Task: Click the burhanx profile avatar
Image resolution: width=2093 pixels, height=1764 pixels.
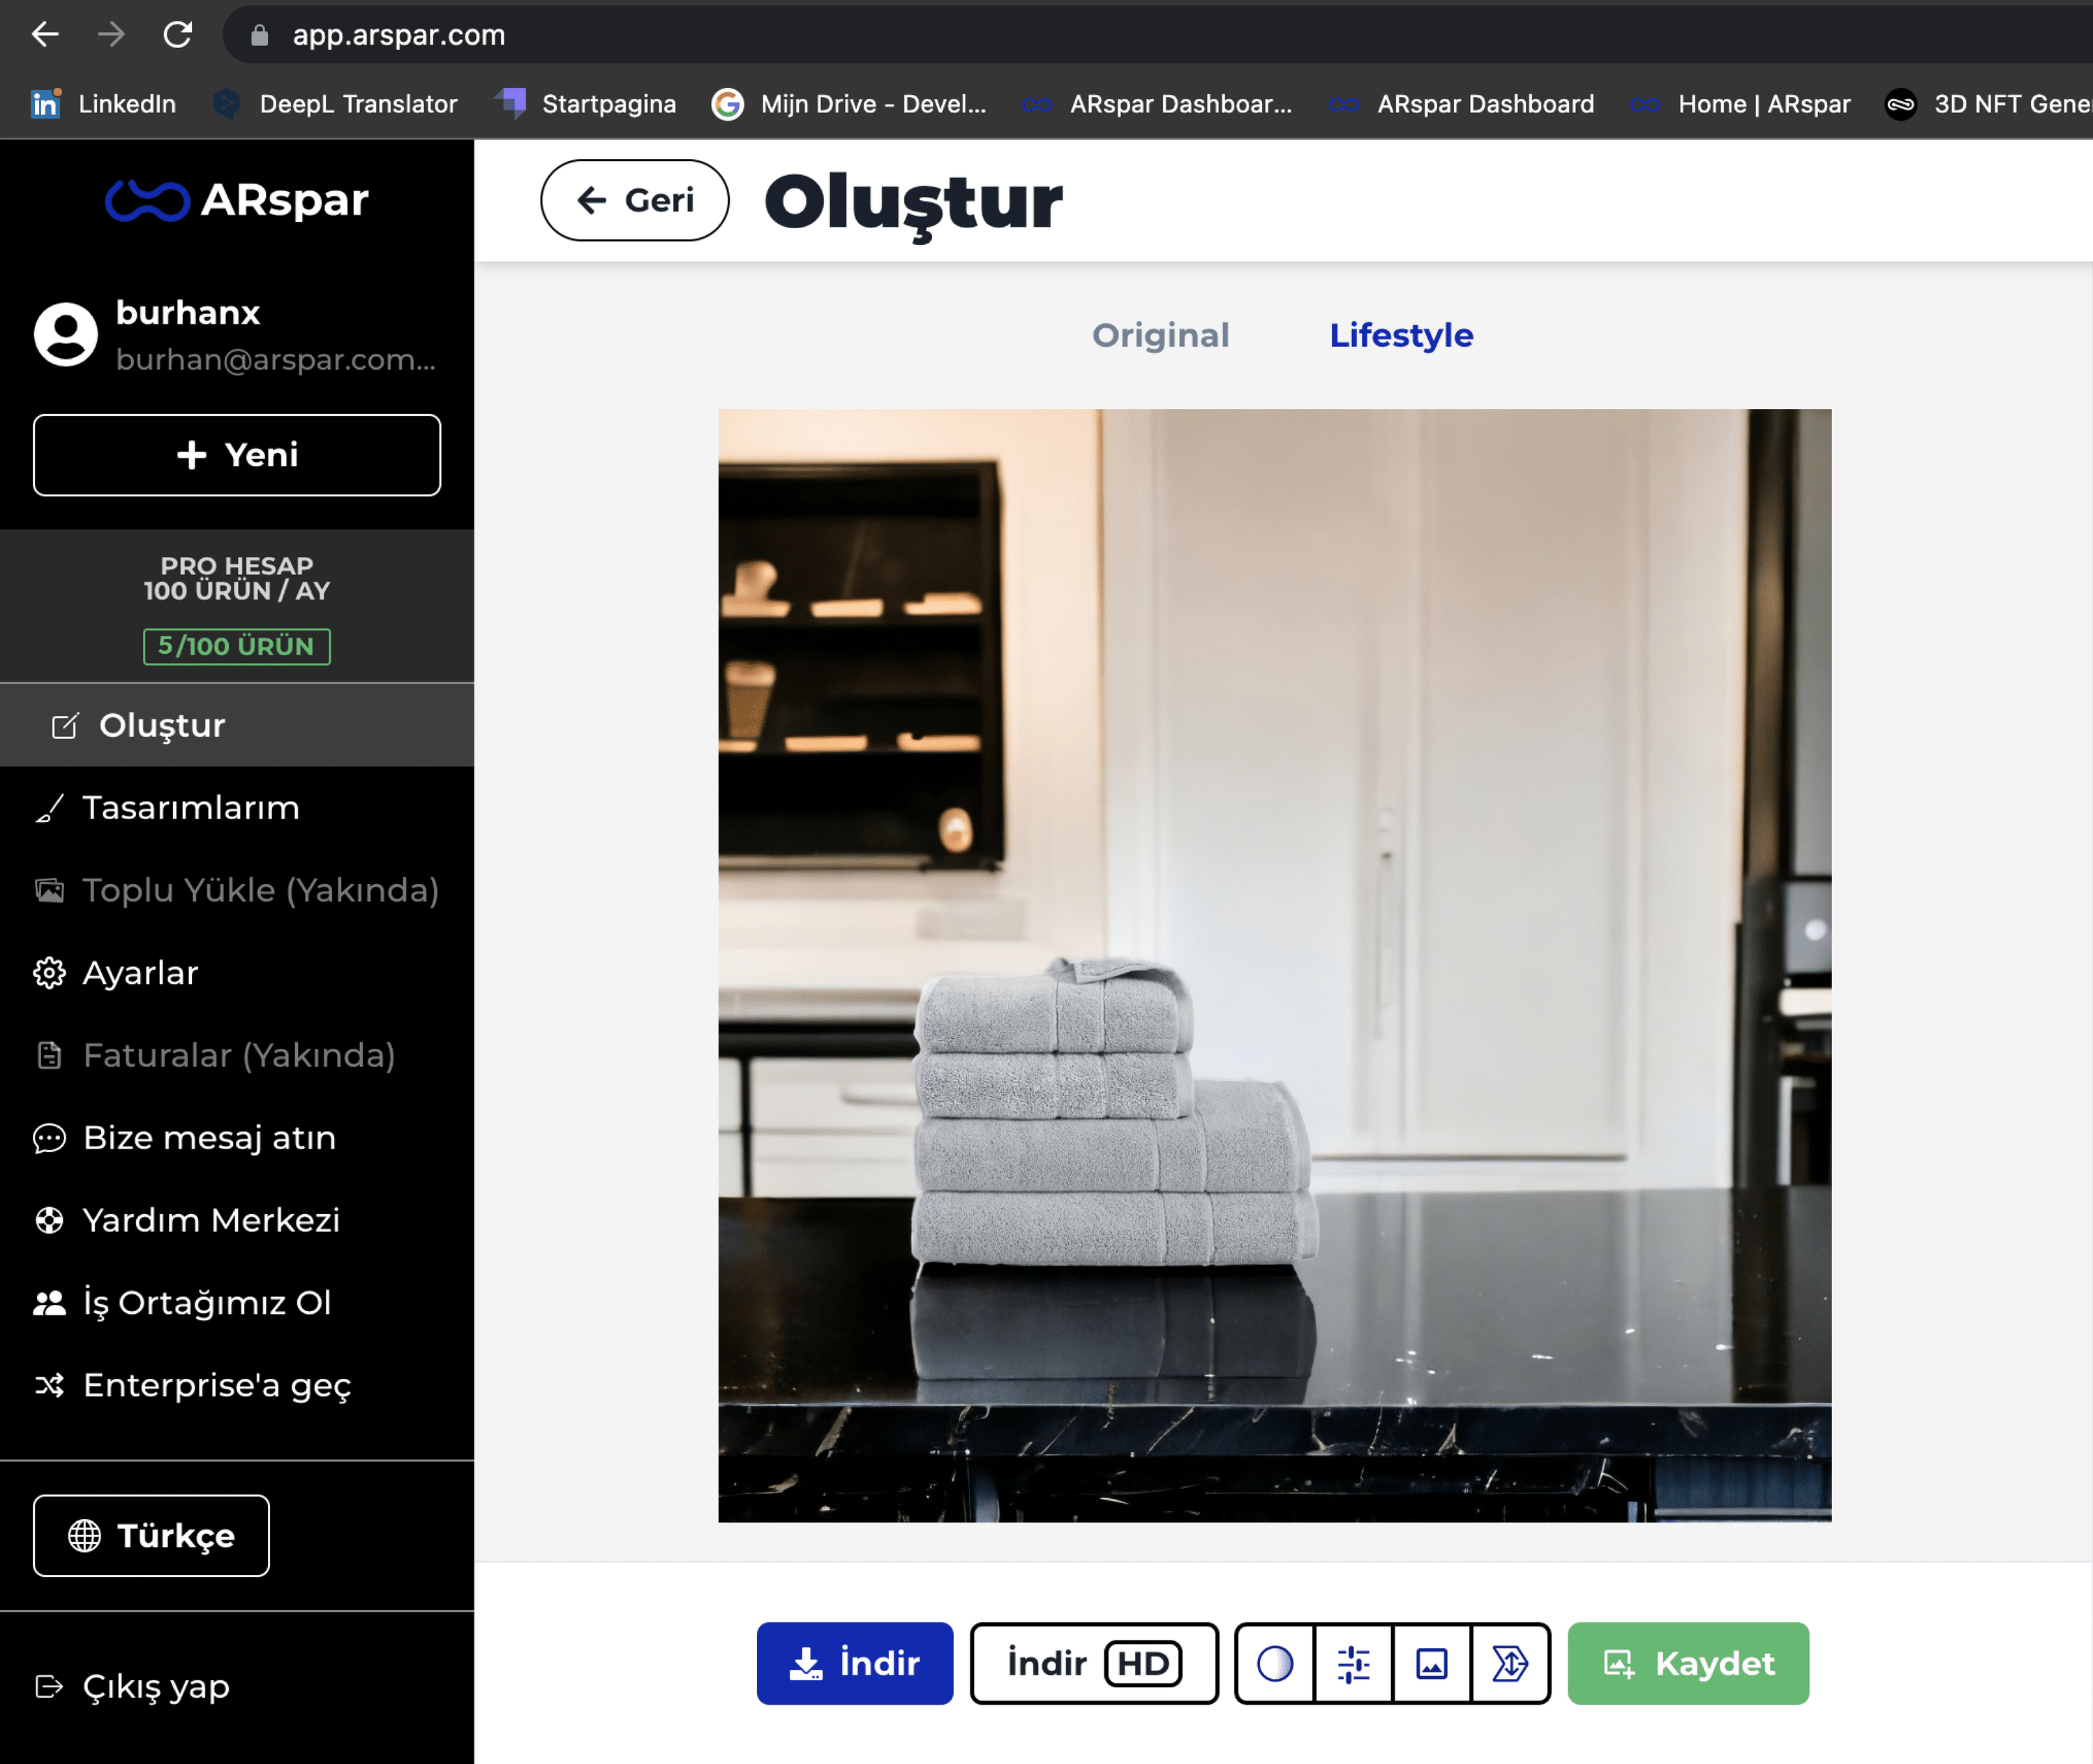Action: pos(66,334)
